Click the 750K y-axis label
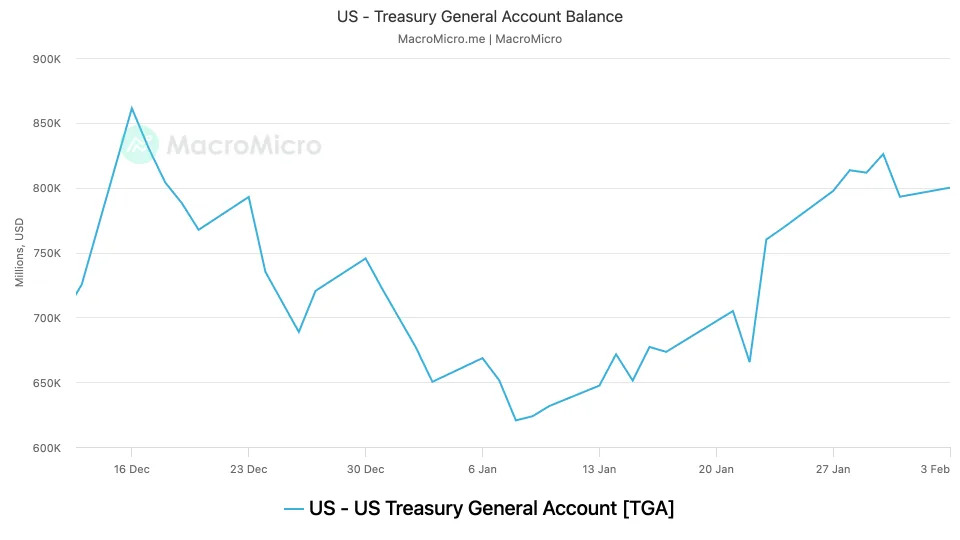The width and height of the screenshot is (960, 540). tap(47, 253)
